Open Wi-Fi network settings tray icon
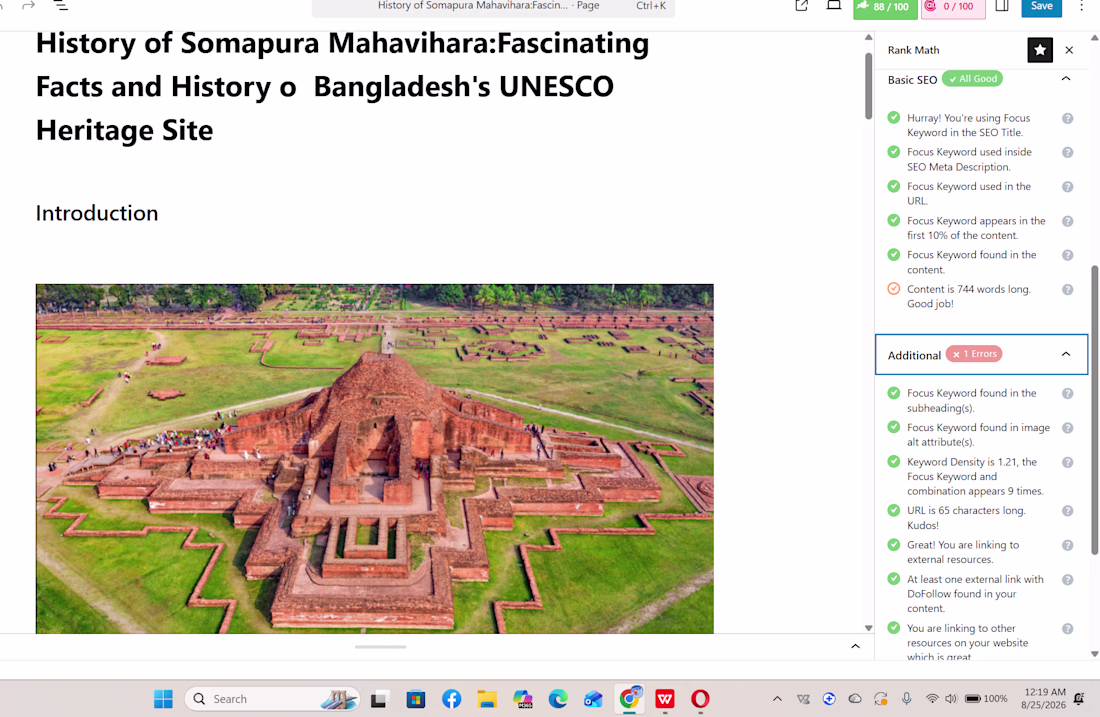This screenshot has height=717, width=1100. coord(932,699)
